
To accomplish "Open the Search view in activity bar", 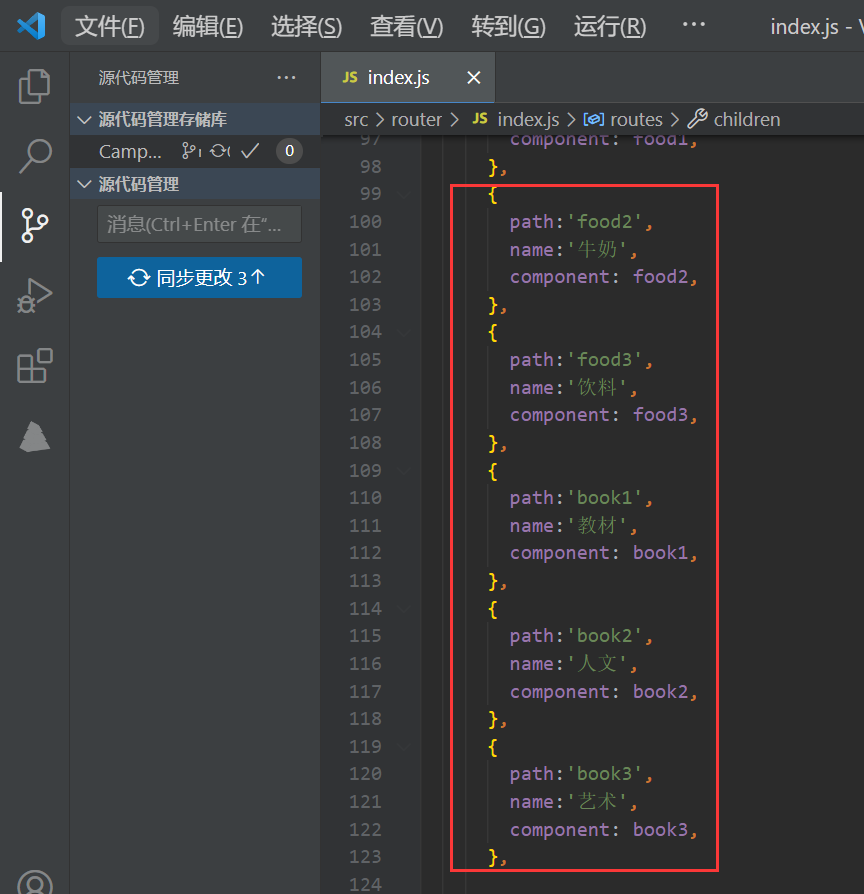I will tap(34, 155).
